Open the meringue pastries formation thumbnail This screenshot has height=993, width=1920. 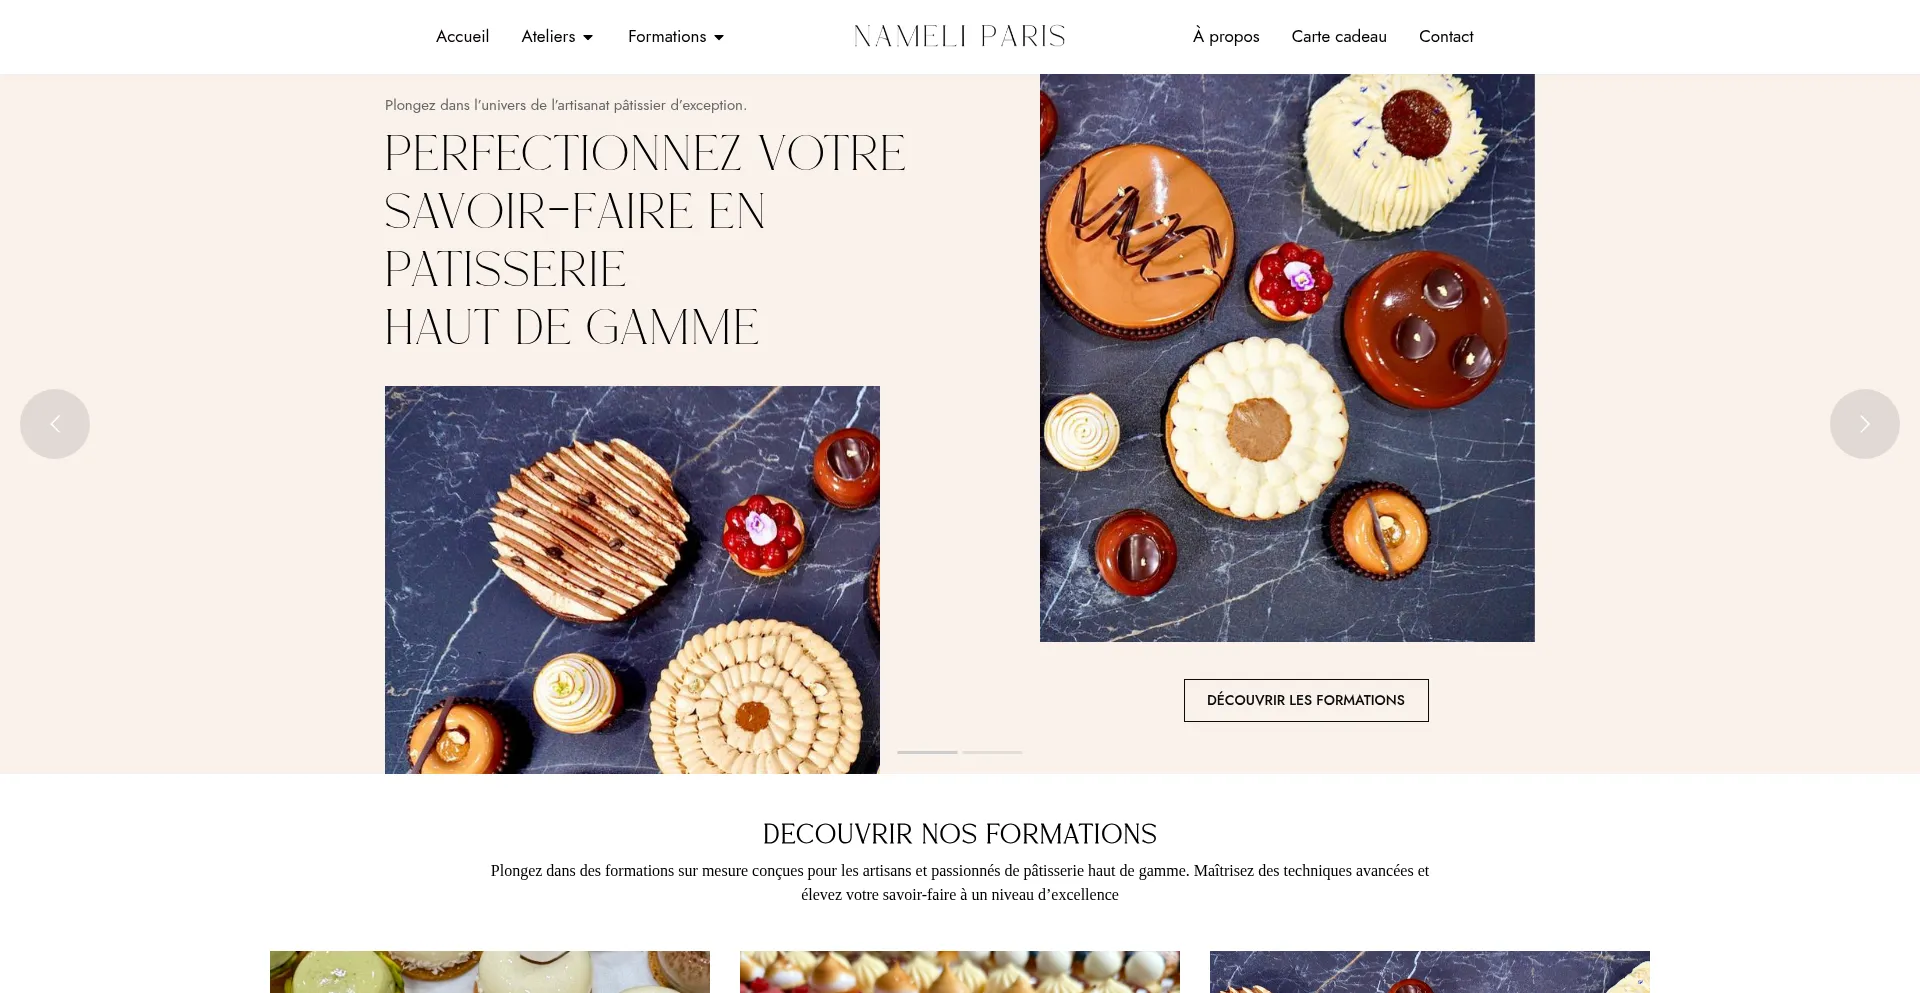[960, 972]
